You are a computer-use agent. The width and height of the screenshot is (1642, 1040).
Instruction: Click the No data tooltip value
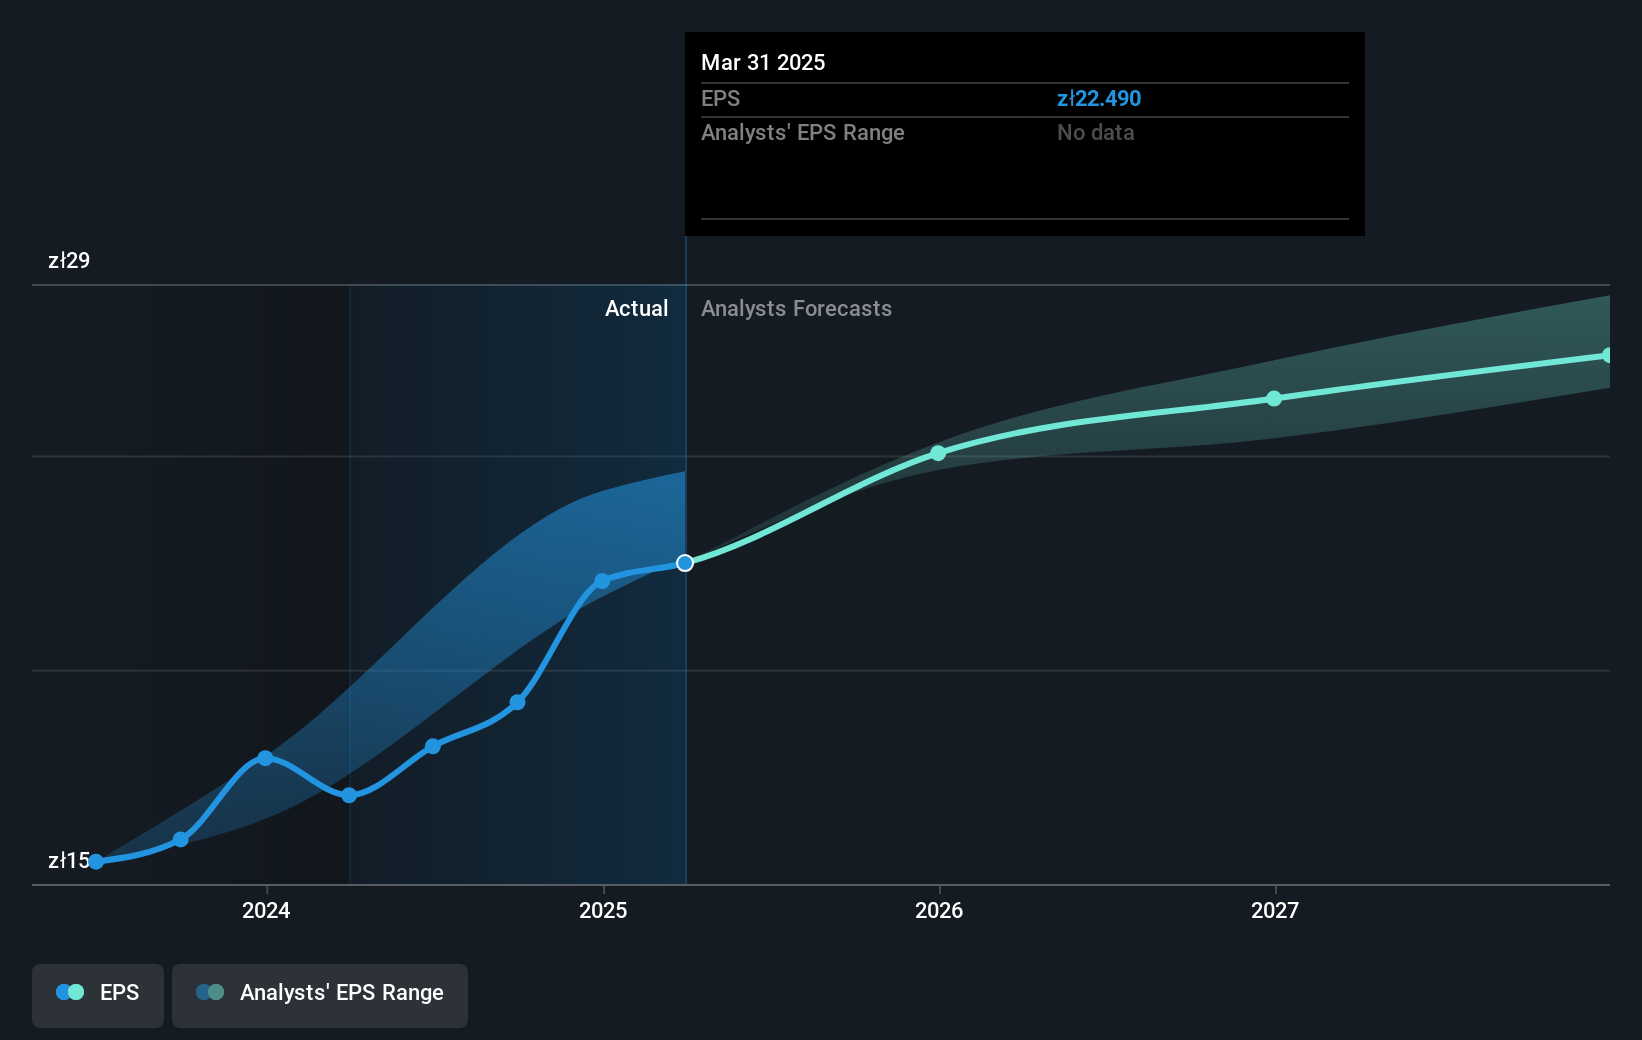click(1096, 132)
